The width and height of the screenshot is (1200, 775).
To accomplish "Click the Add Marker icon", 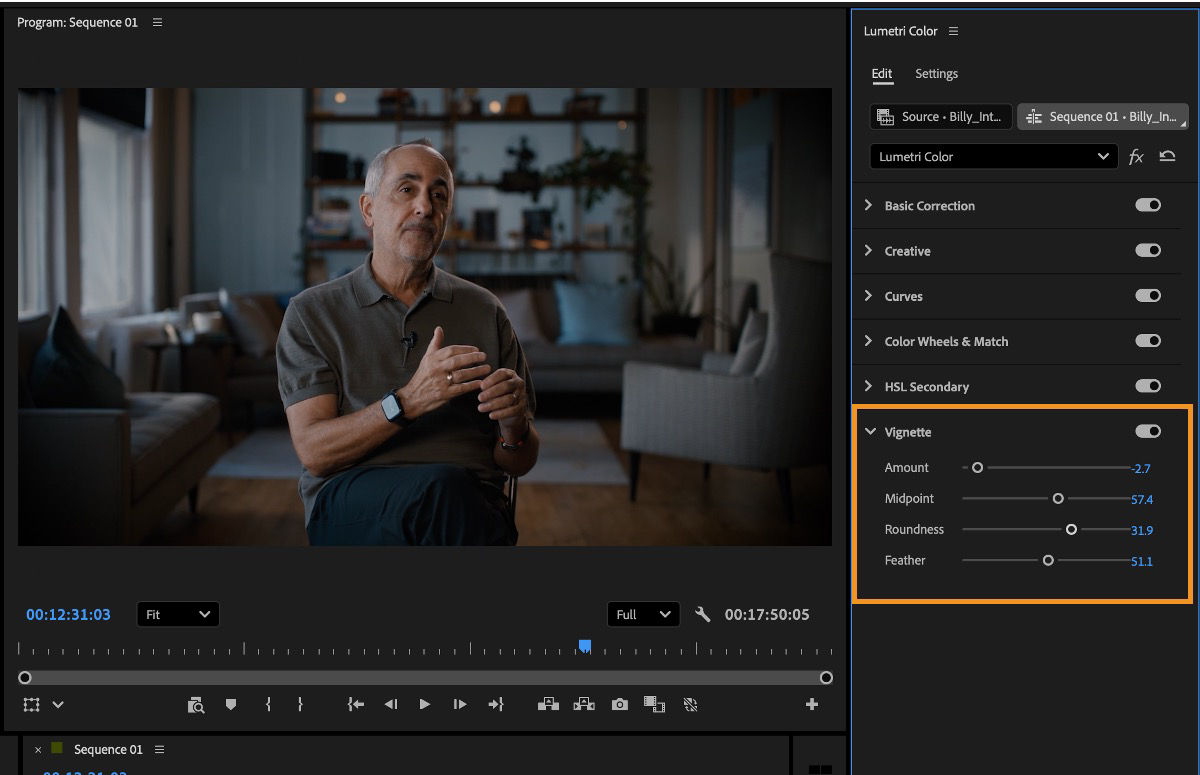I will 231,704.
